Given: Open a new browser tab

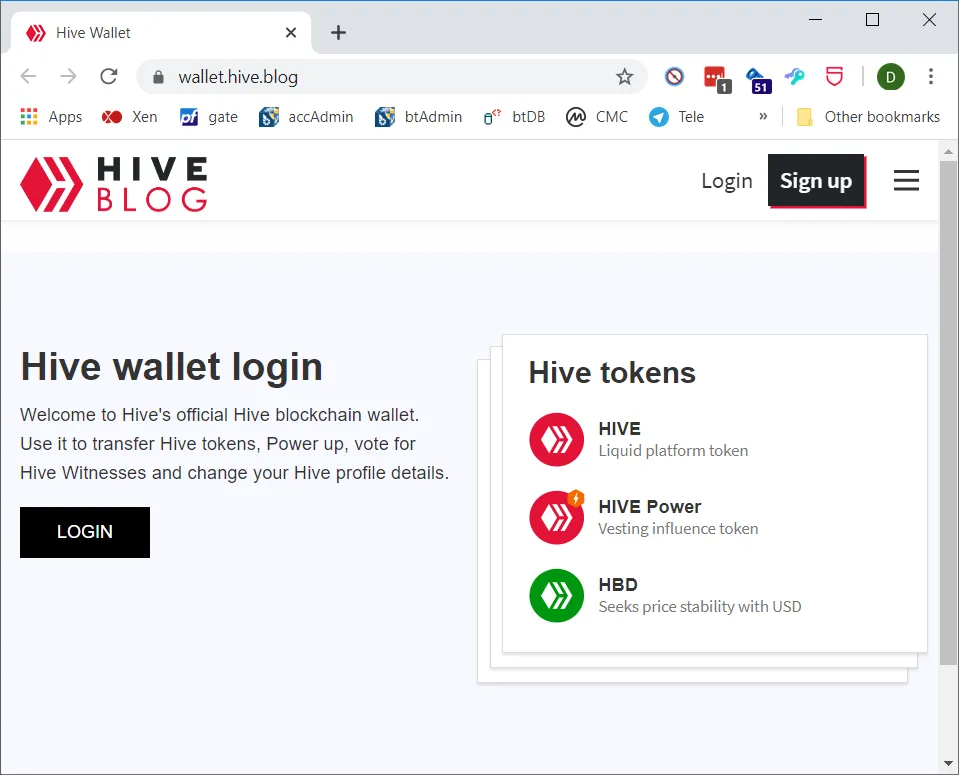Looking at the screenshot, I should [338, 32].
